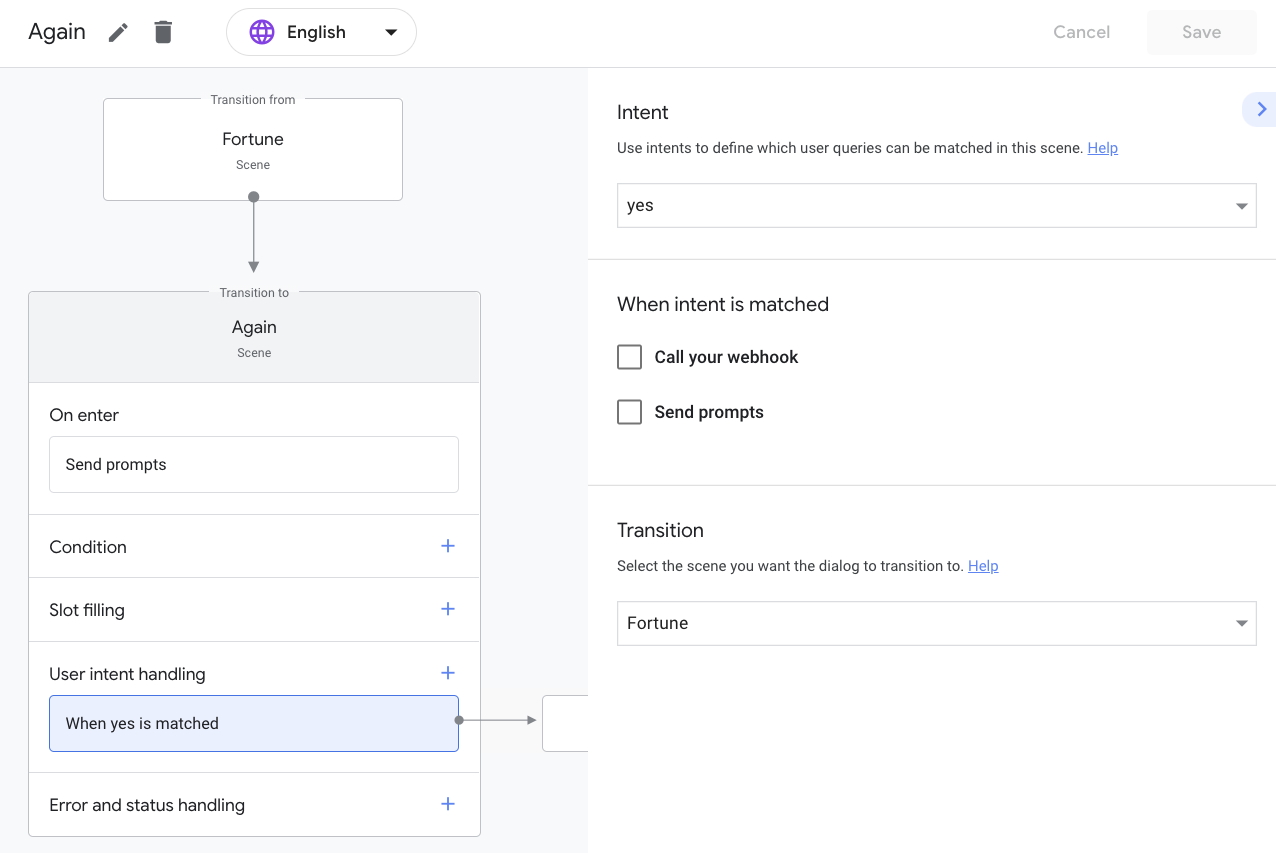Screen dimensions: 1276x853
Task: Click the pencil icon to rename scene
Action: (x=118, y=32)
